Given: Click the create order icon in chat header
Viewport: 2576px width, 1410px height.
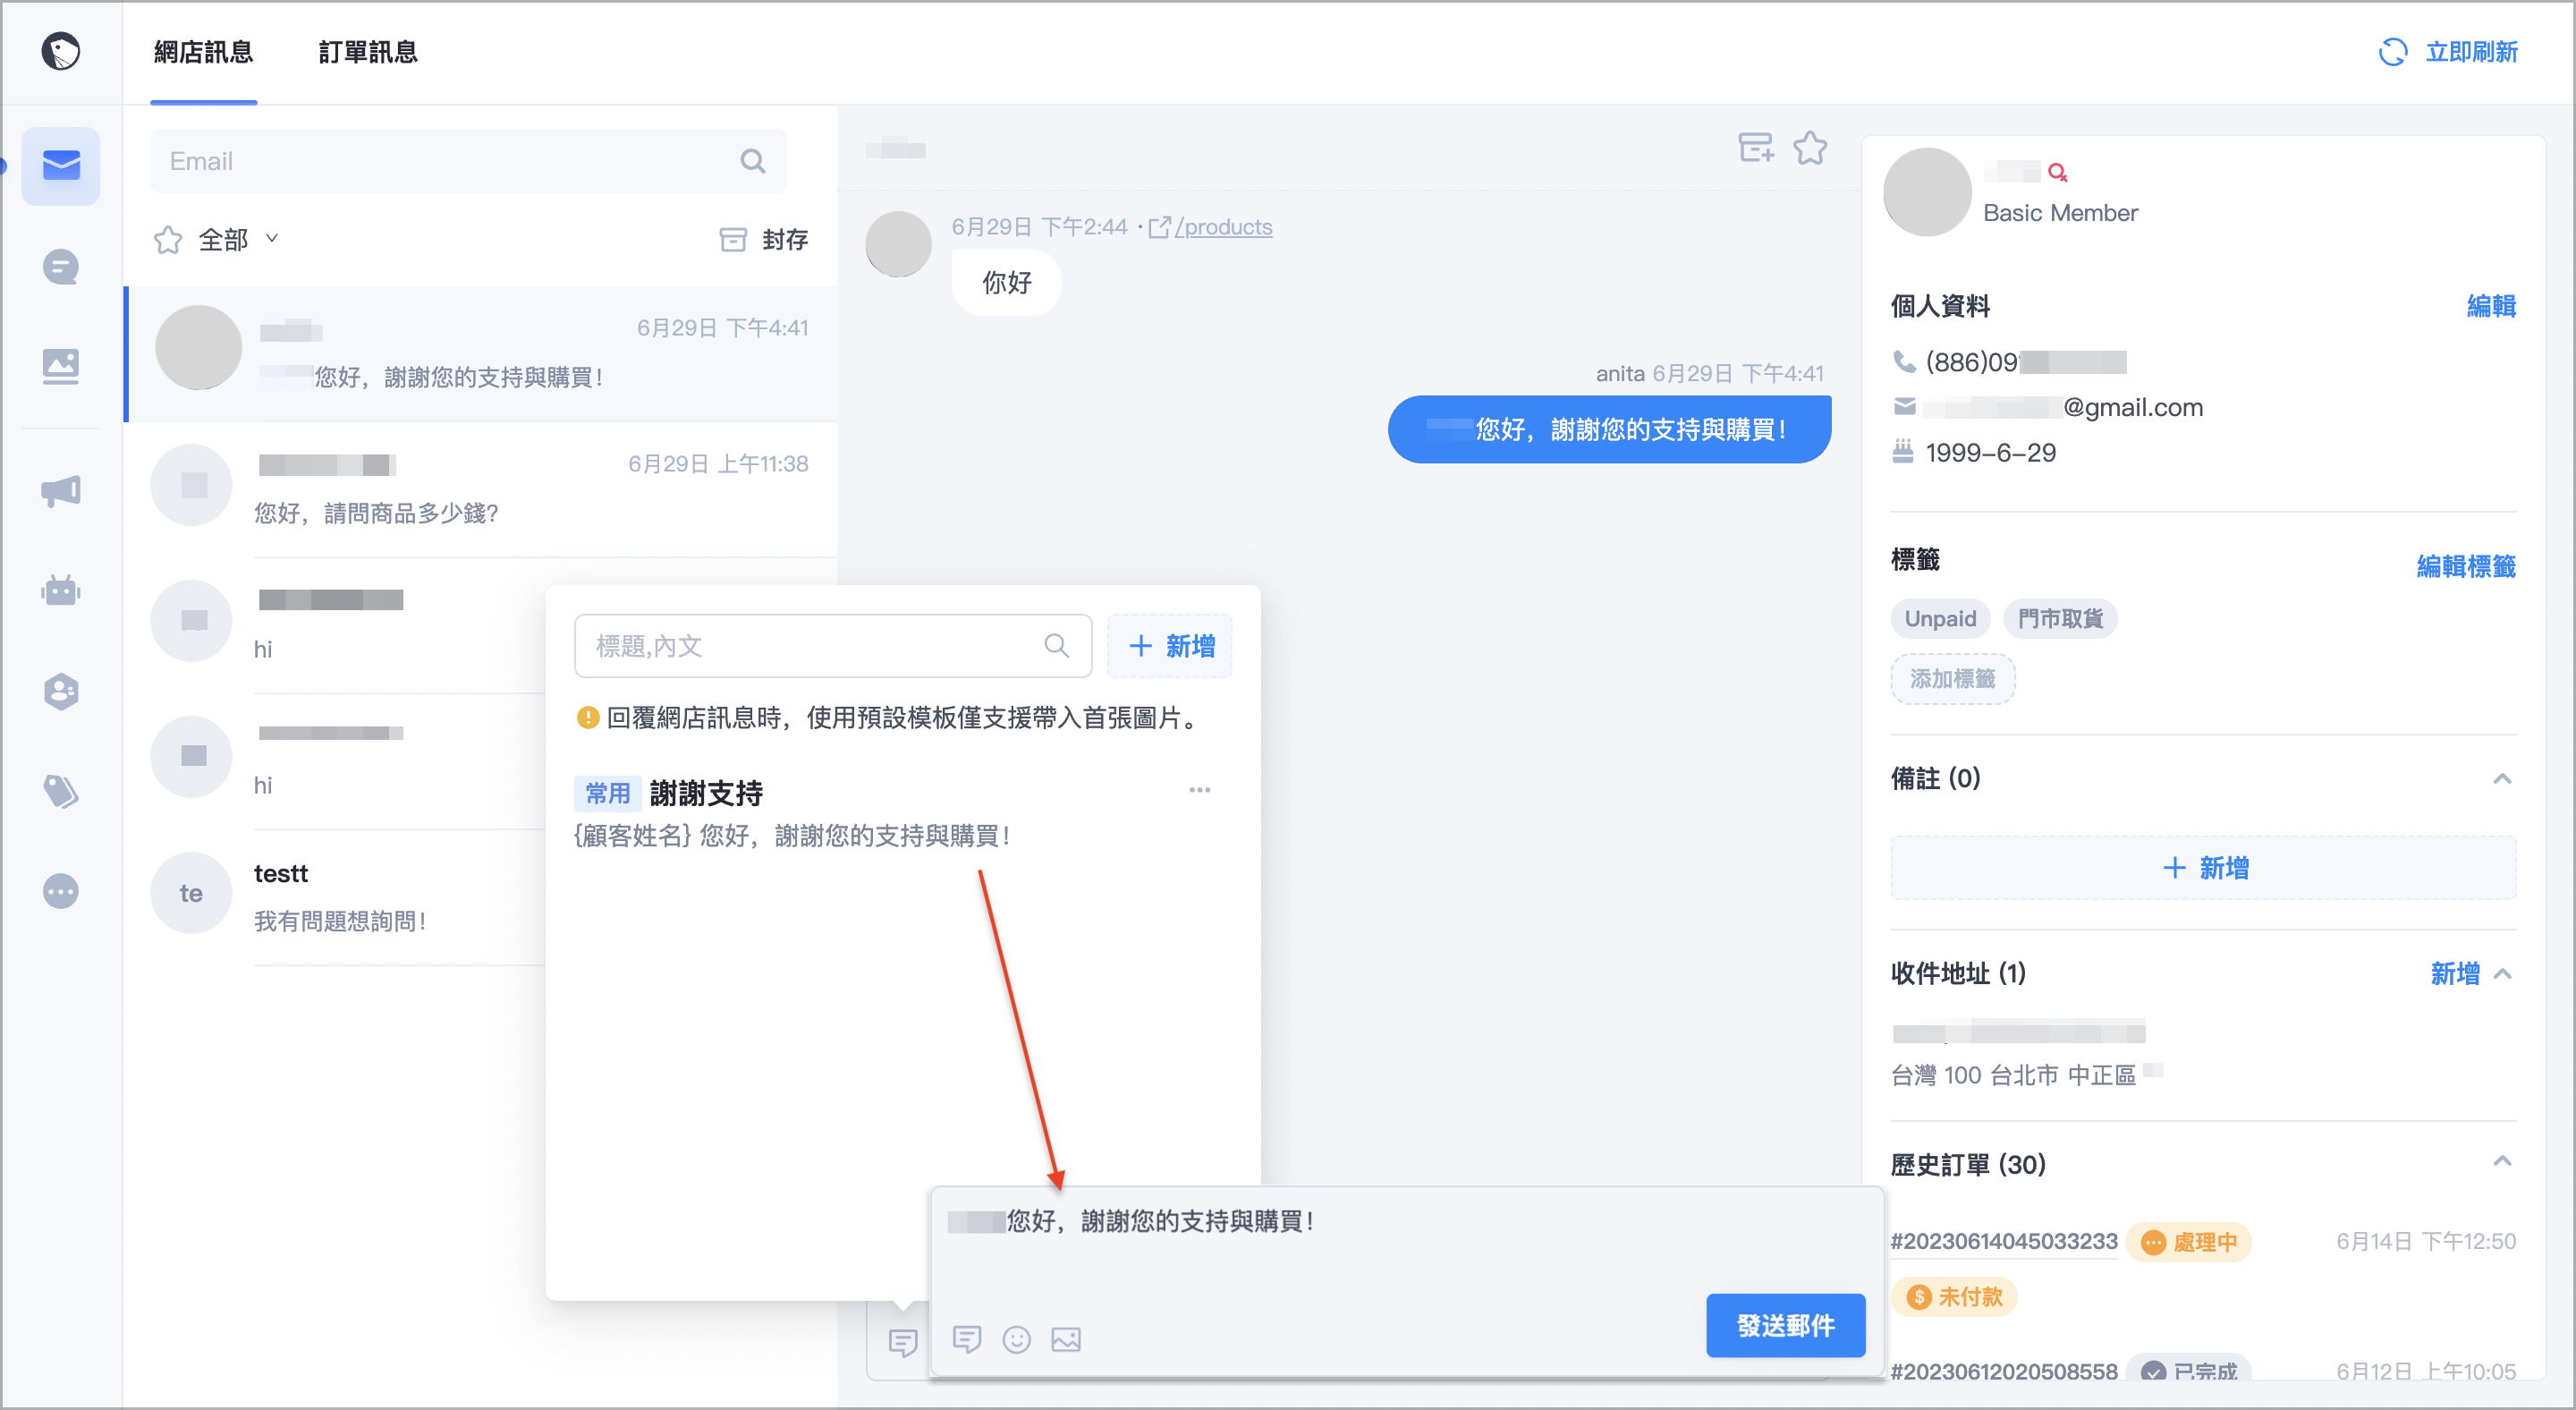Looking at the screenshot, I should tap(1755, 148).
